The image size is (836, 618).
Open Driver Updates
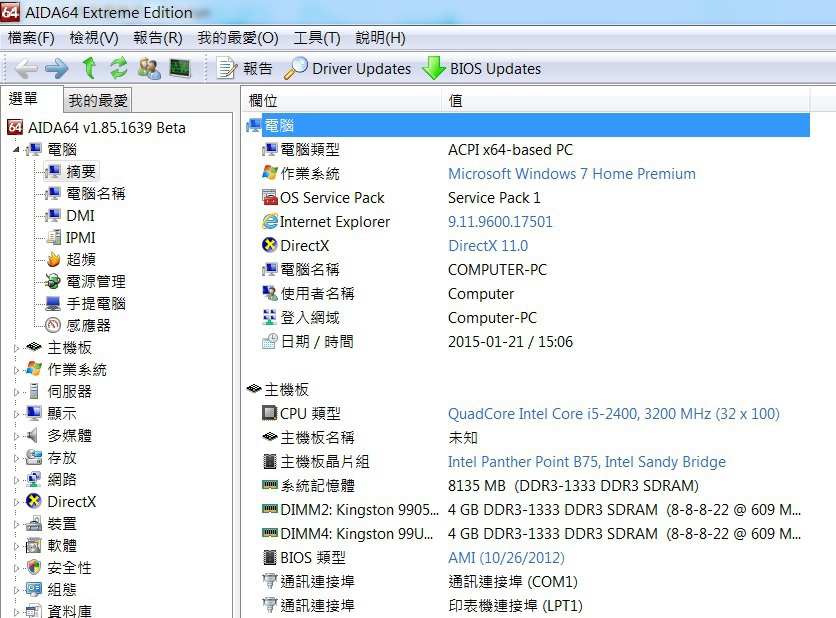click(348, 69)
